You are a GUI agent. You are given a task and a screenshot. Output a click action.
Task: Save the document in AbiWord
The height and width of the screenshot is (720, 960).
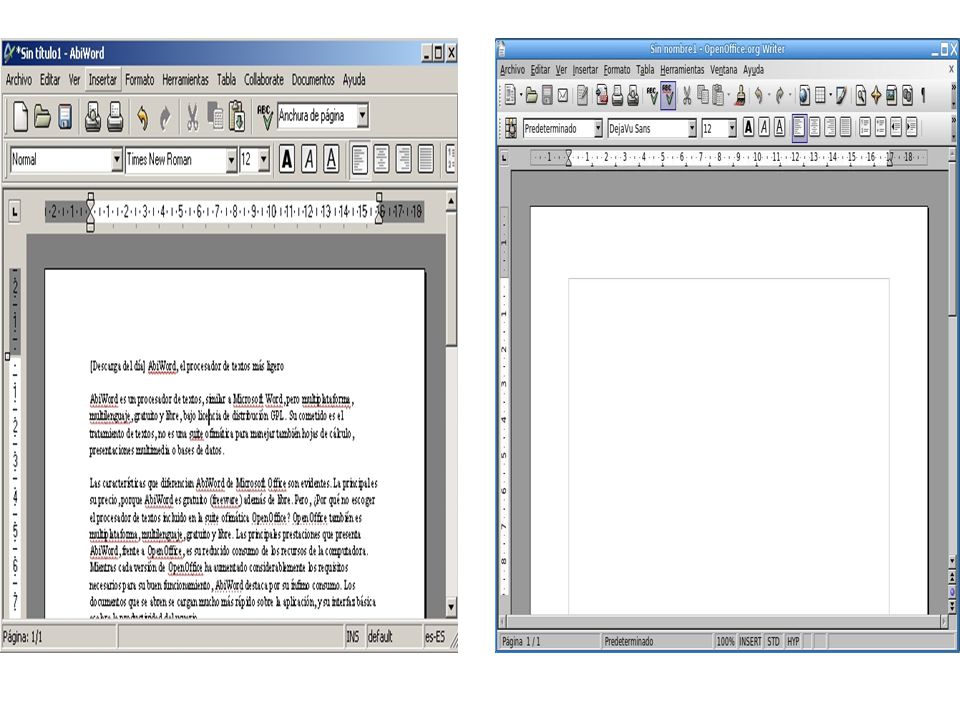65,116
